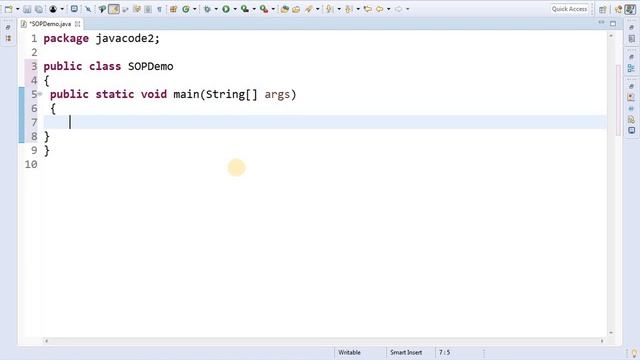Image resolution: width=640 pixels, height=360 pixels.
Task: Close the SOPDemo.java tab
Action: pyautogui.click(x=78, y=24)
